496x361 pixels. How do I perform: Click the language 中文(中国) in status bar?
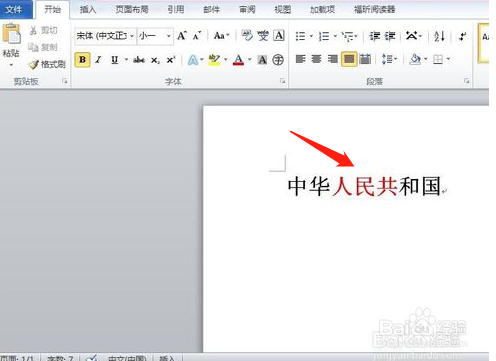tap(127, 358)
